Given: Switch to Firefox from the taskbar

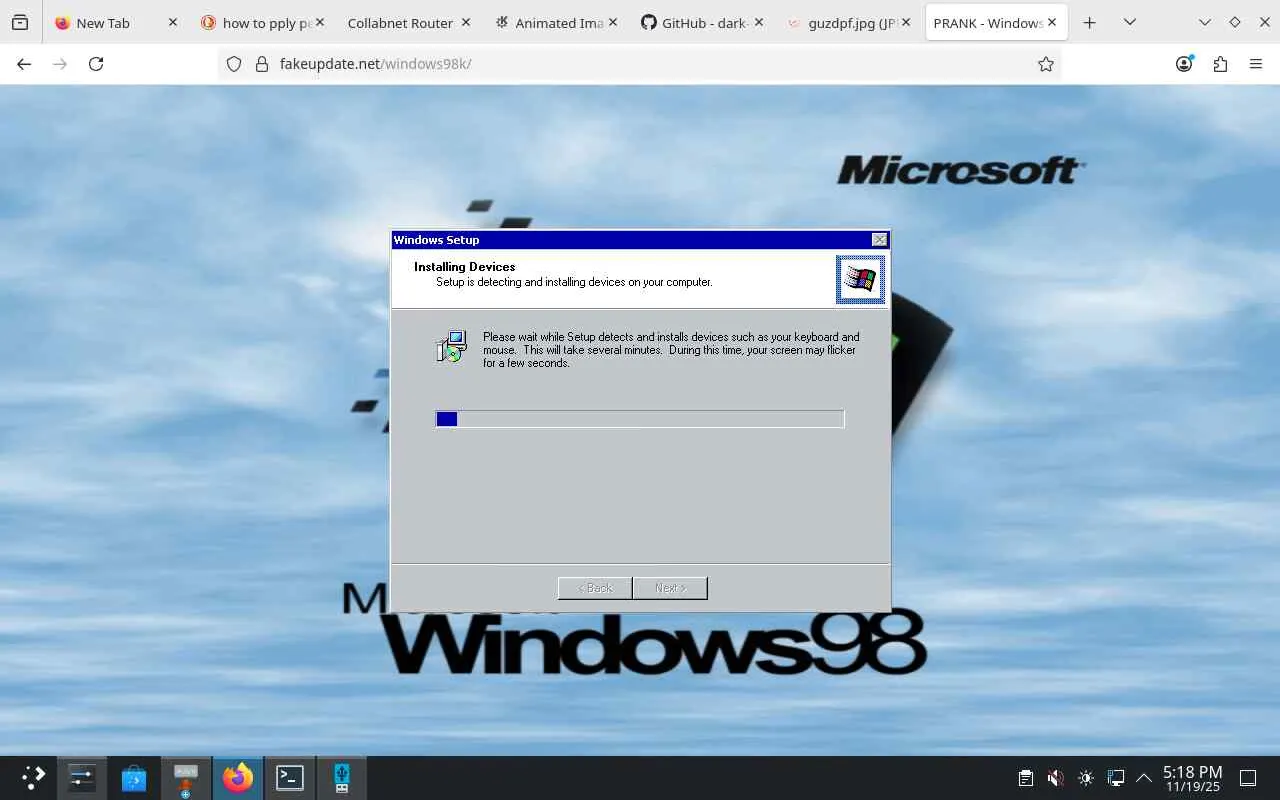Looking at the screenshot, I should click(x=238, y=777).
